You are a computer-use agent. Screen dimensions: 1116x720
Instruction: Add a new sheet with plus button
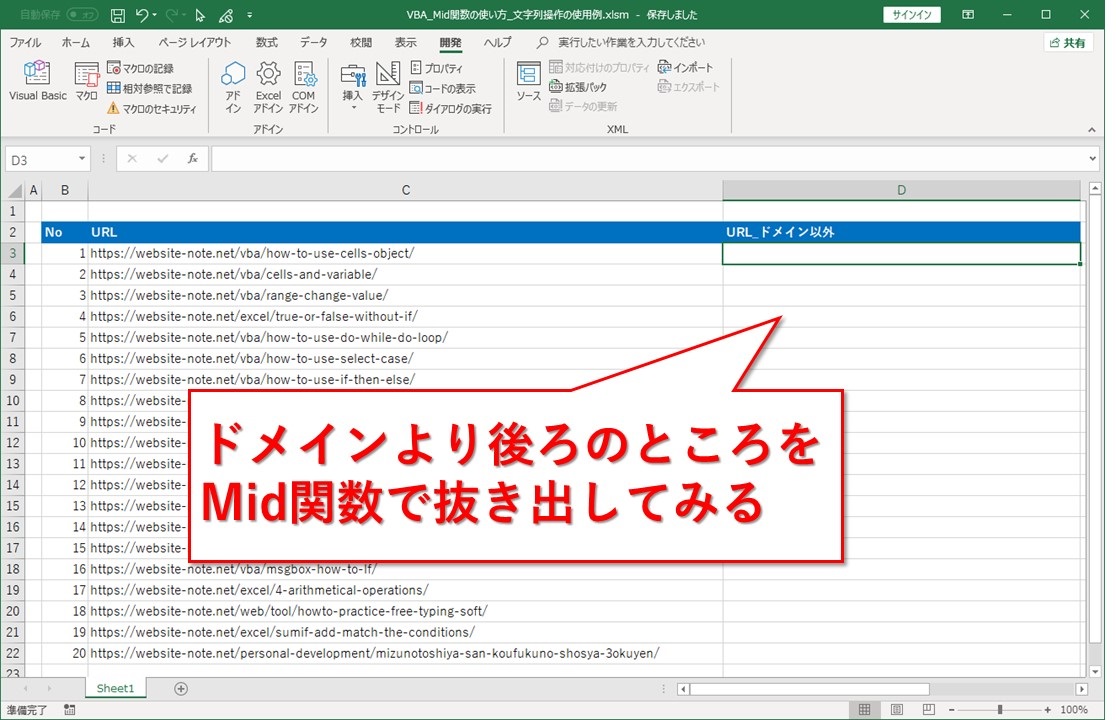click(x=181, y=688)
